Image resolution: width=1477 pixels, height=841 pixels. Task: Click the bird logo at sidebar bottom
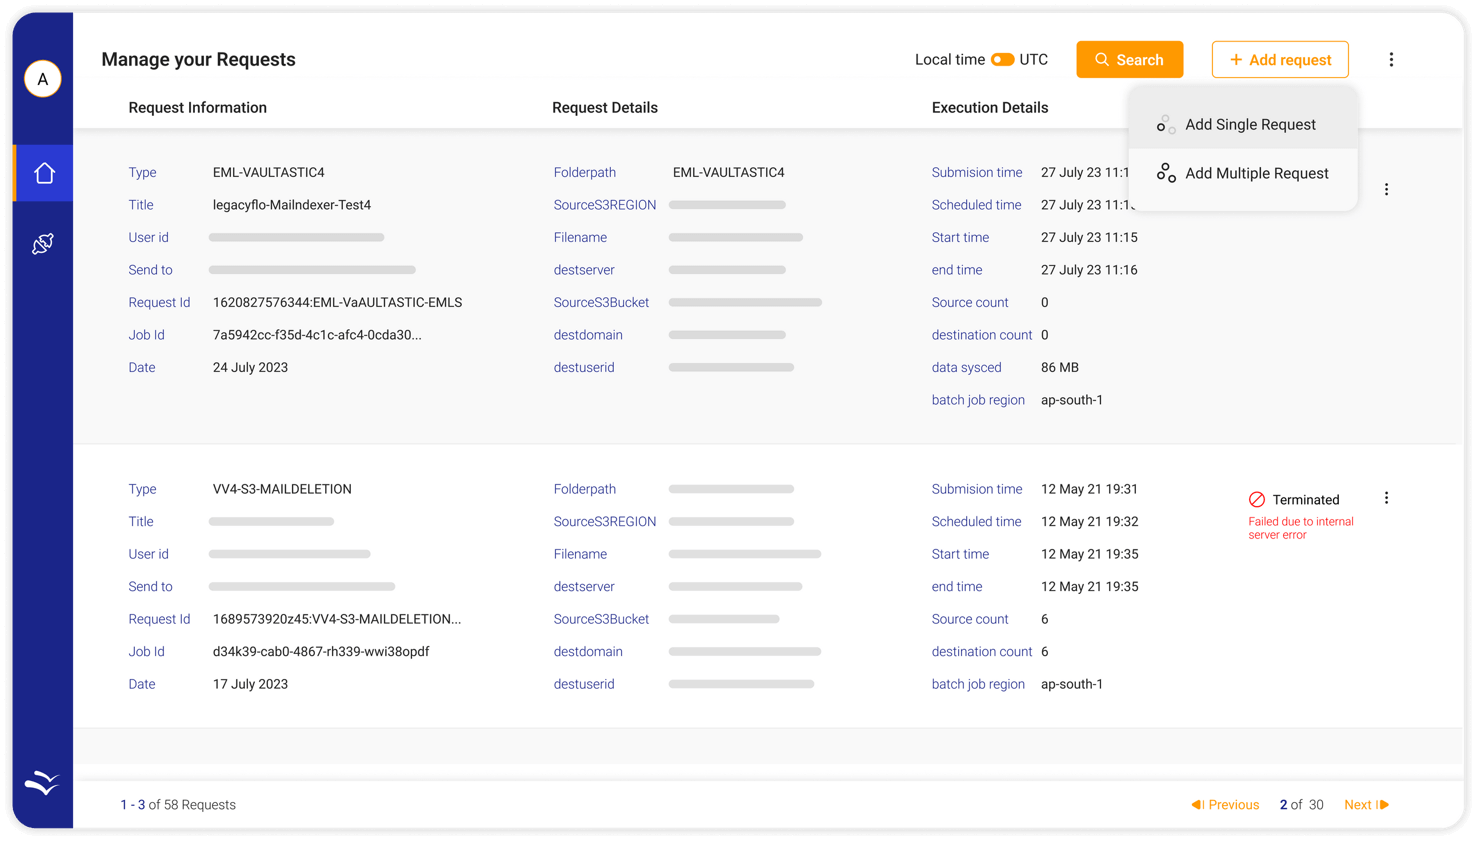(x=42, y=783)
